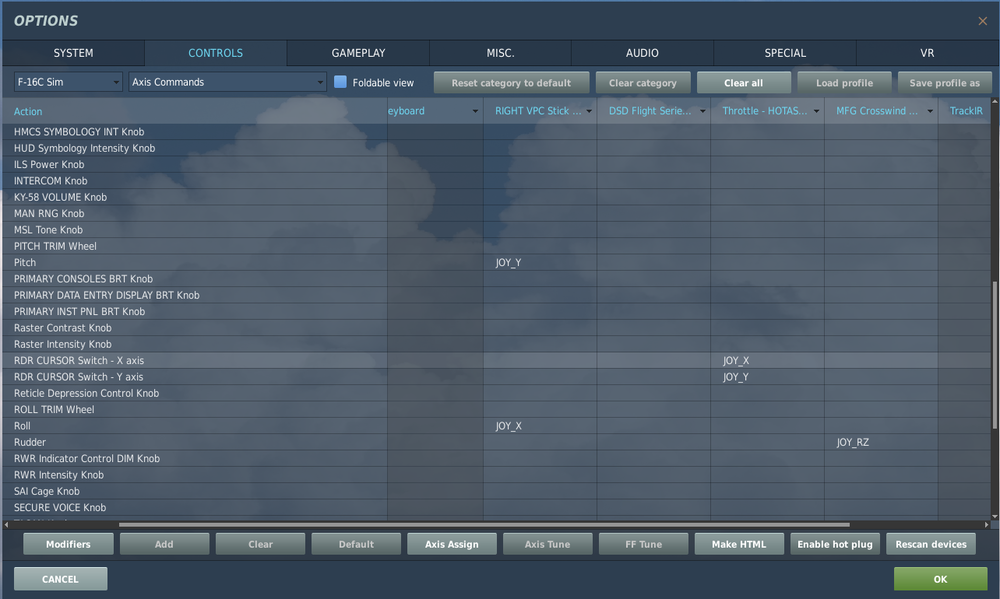Open the Axis Tune settings
The height and width of the screenshot is (599, 1000).
click(x=547, y=543)
